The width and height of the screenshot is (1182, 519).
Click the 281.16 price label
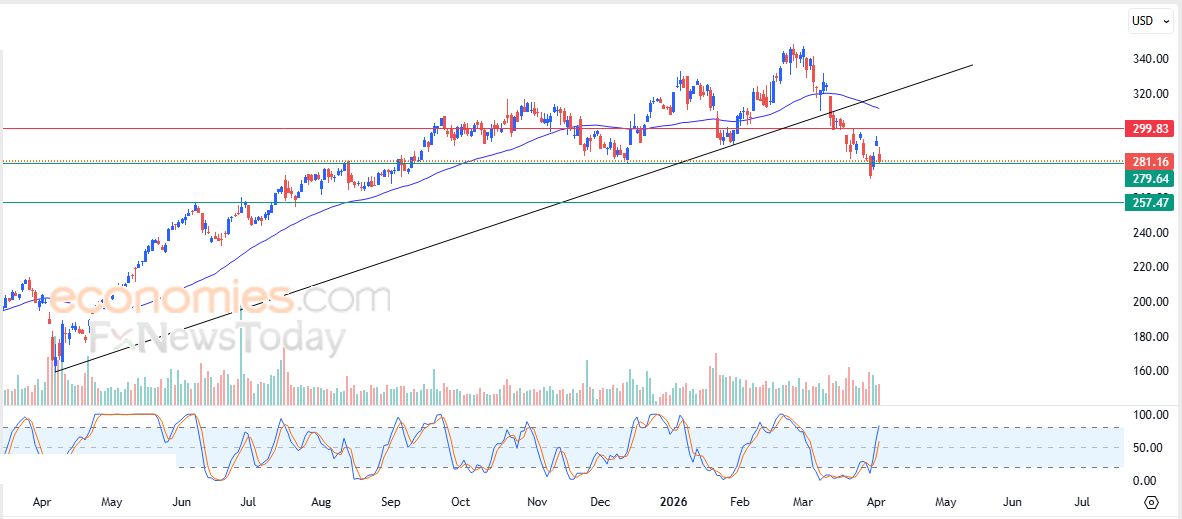(1150, 162)
